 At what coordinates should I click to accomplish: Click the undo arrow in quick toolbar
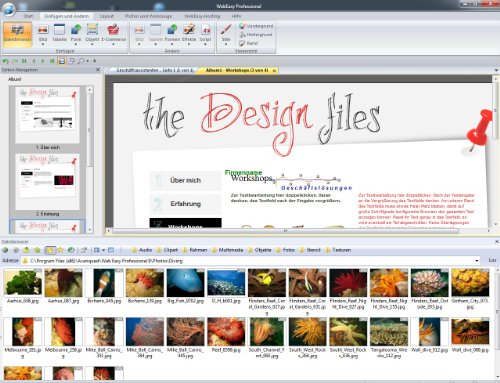(x=5, y=61)
